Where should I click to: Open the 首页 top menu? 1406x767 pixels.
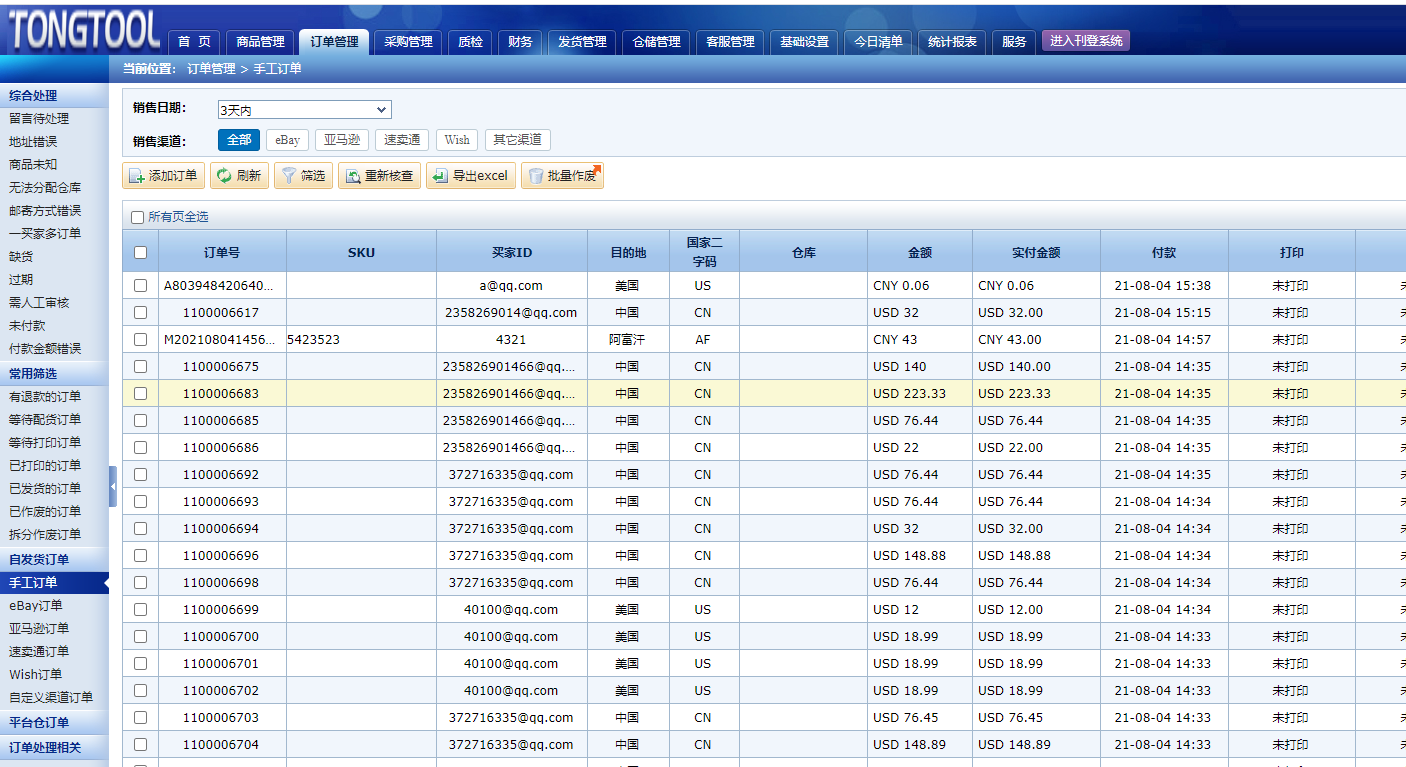(x=194, y=42)
